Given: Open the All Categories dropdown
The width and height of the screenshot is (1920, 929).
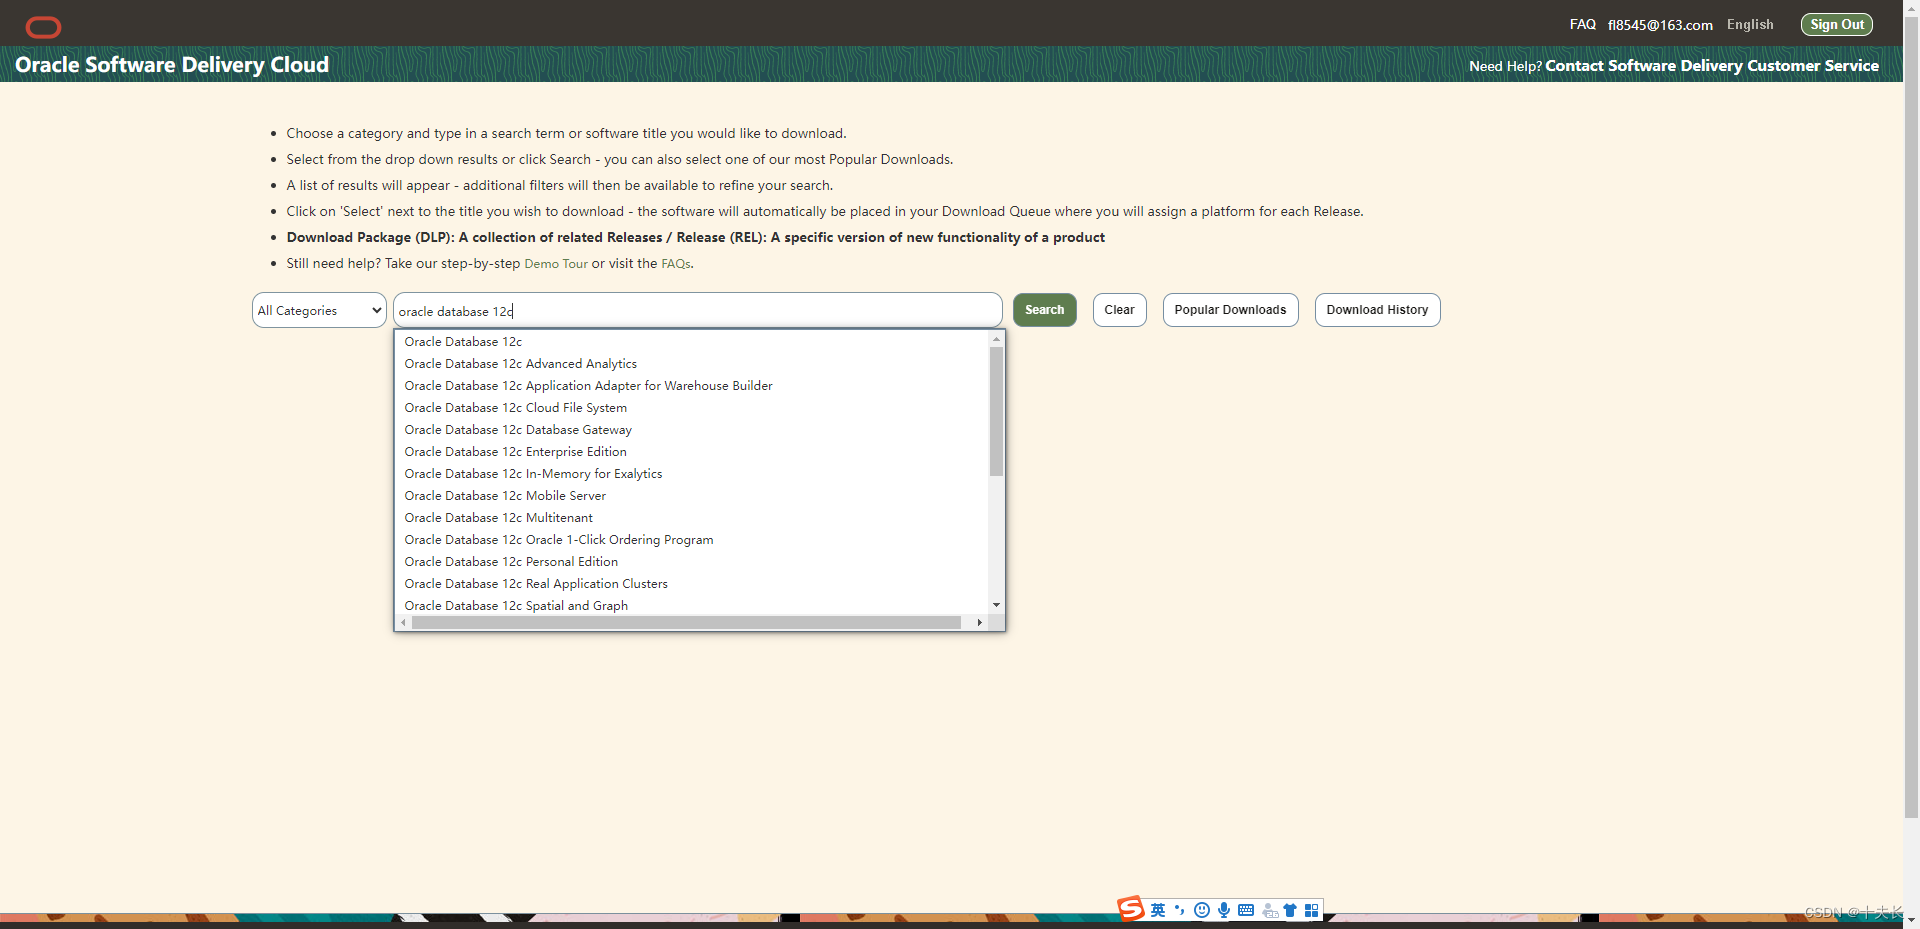Looking at the screenshot, I should pyautogui.click(x=319, y=310).
